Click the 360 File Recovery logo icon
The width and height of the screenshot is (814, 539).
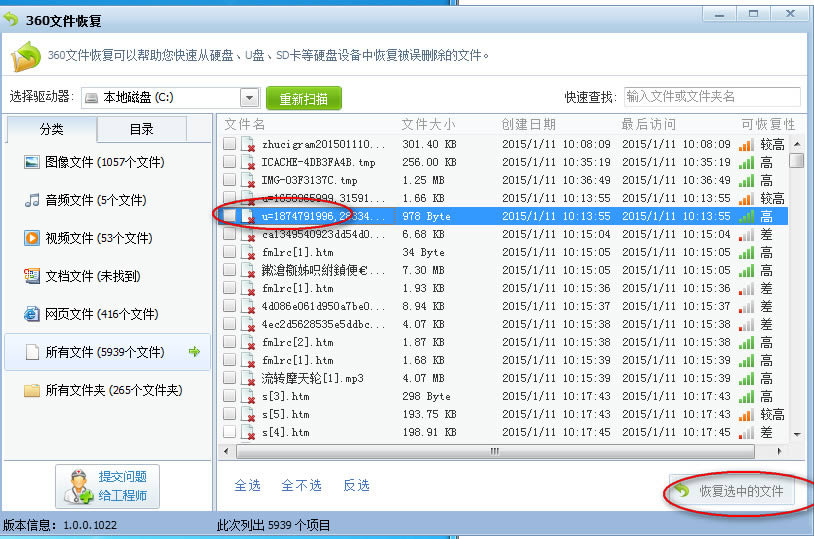pos(26,55)
